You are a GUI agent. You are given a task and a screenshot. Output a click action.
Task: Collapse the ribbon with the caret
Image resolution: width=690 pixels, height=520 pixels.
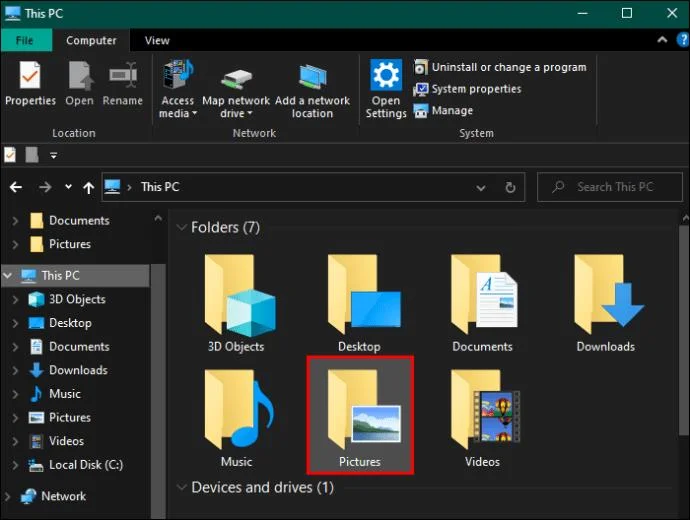pyautogui.click(x=662, y=40)
